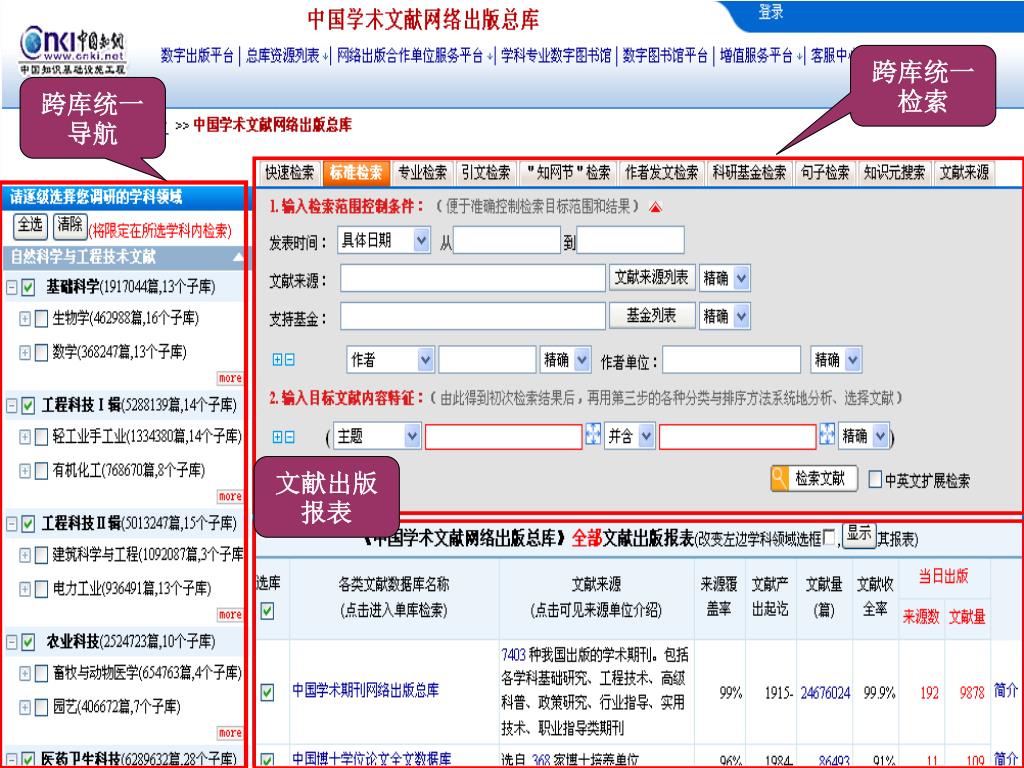The image size is (1024, 768).
Task: Click the minus icon in the 主题 row
Action: 290,437
